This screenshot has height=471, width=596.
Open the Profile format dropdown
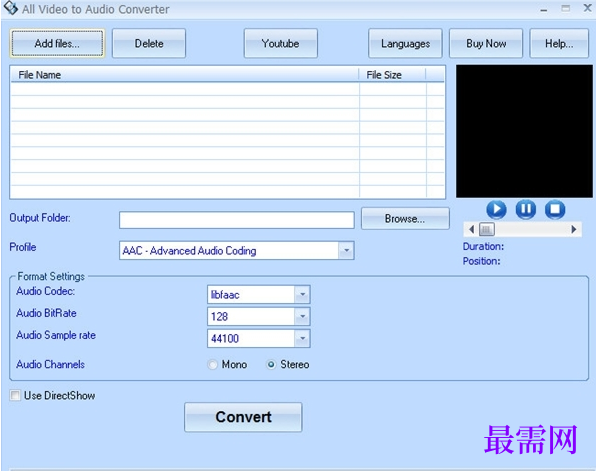346,251
